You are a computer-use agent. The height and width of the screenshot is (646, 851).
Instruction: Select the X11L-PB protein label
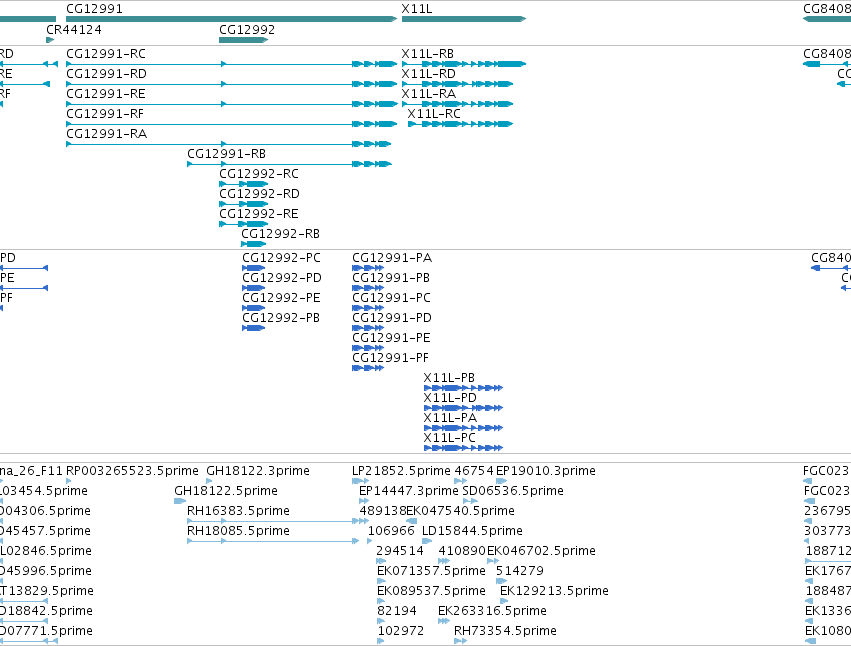[449, 378]
